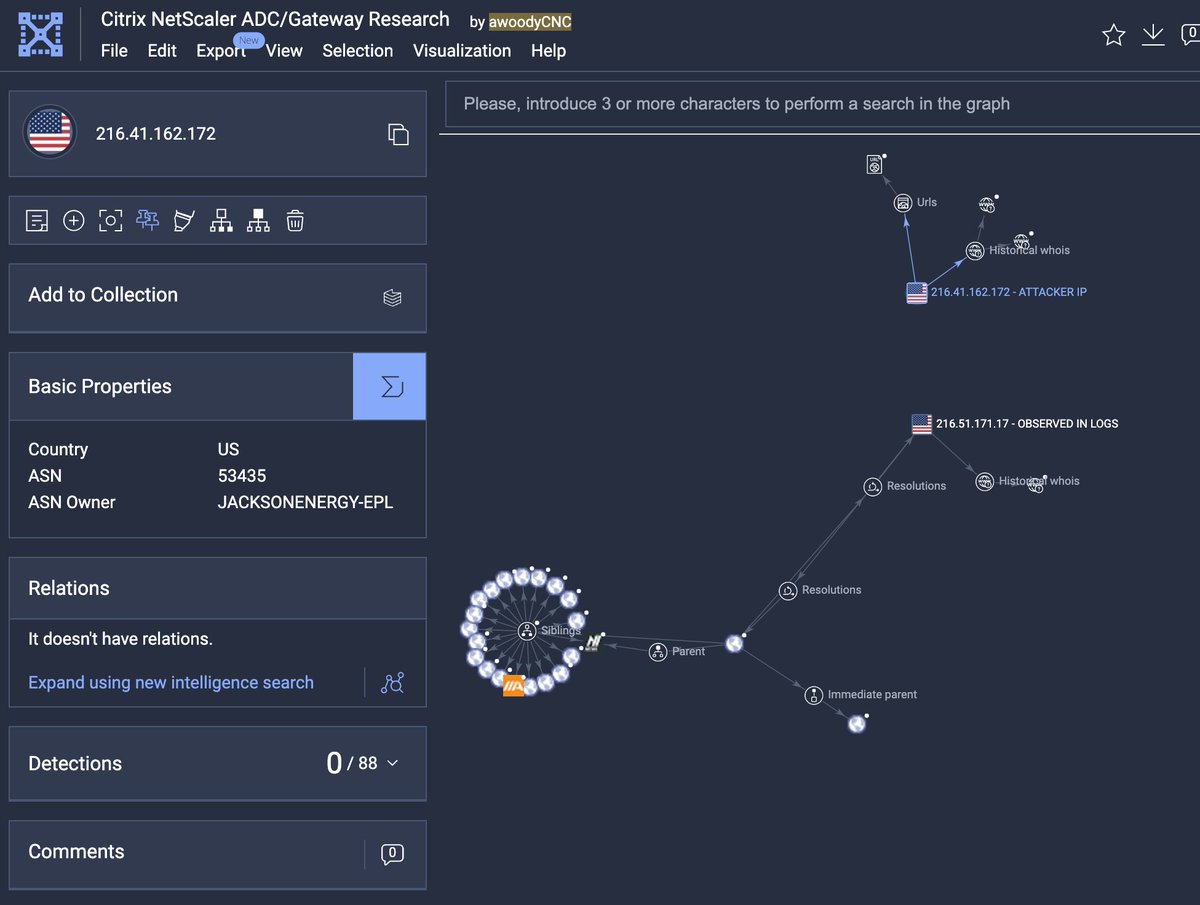
Task: Select the upper Resolutions node near observed IP
Action: point(873,487)
